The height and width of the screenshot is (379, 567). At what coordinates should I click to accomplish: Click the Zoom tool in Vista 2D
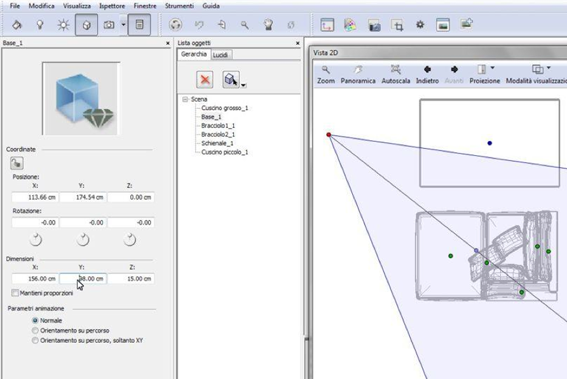point(326,75)
